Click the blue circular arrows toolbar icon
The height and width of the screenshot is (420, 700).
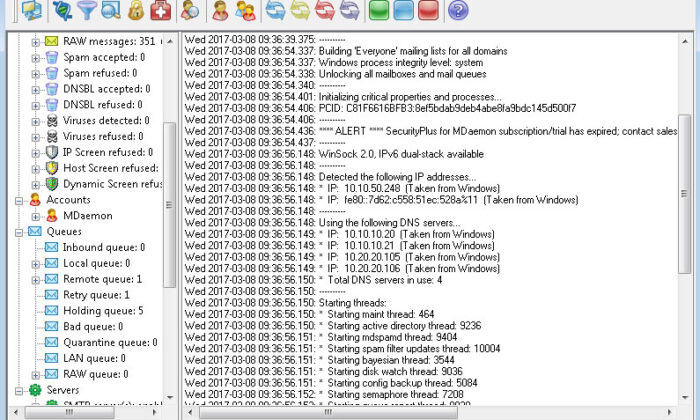point(275,10)
